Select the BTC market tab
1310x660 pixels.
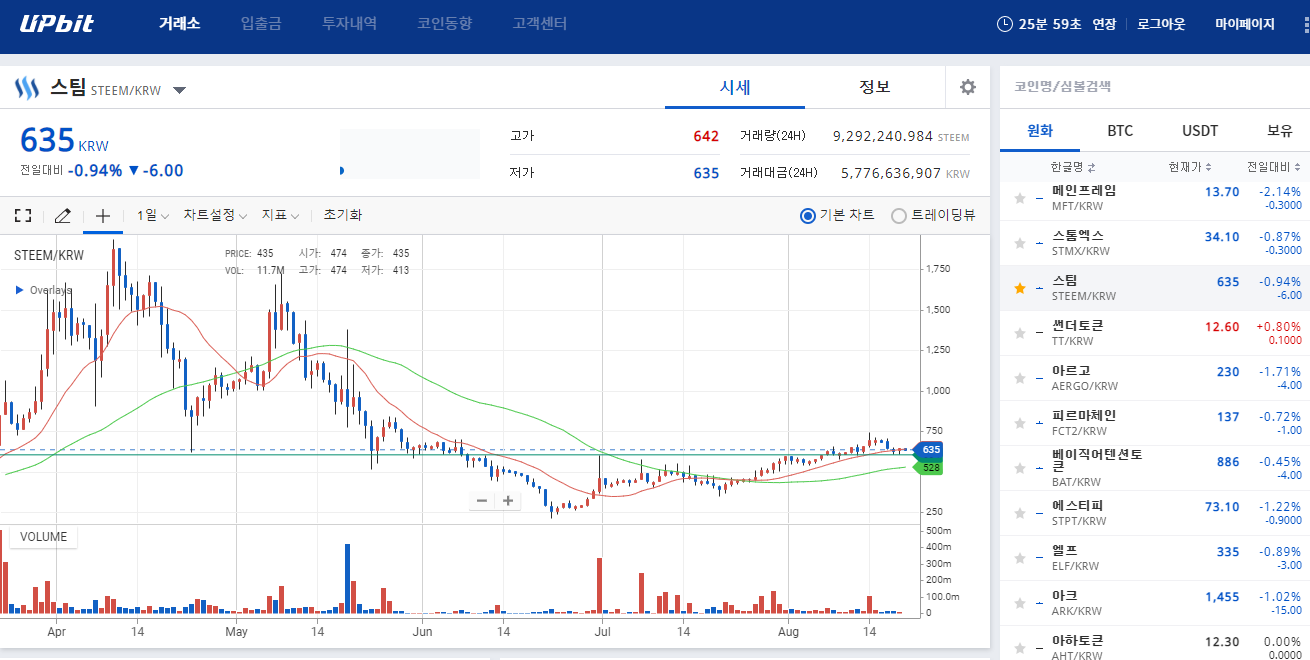point(1120,131)
